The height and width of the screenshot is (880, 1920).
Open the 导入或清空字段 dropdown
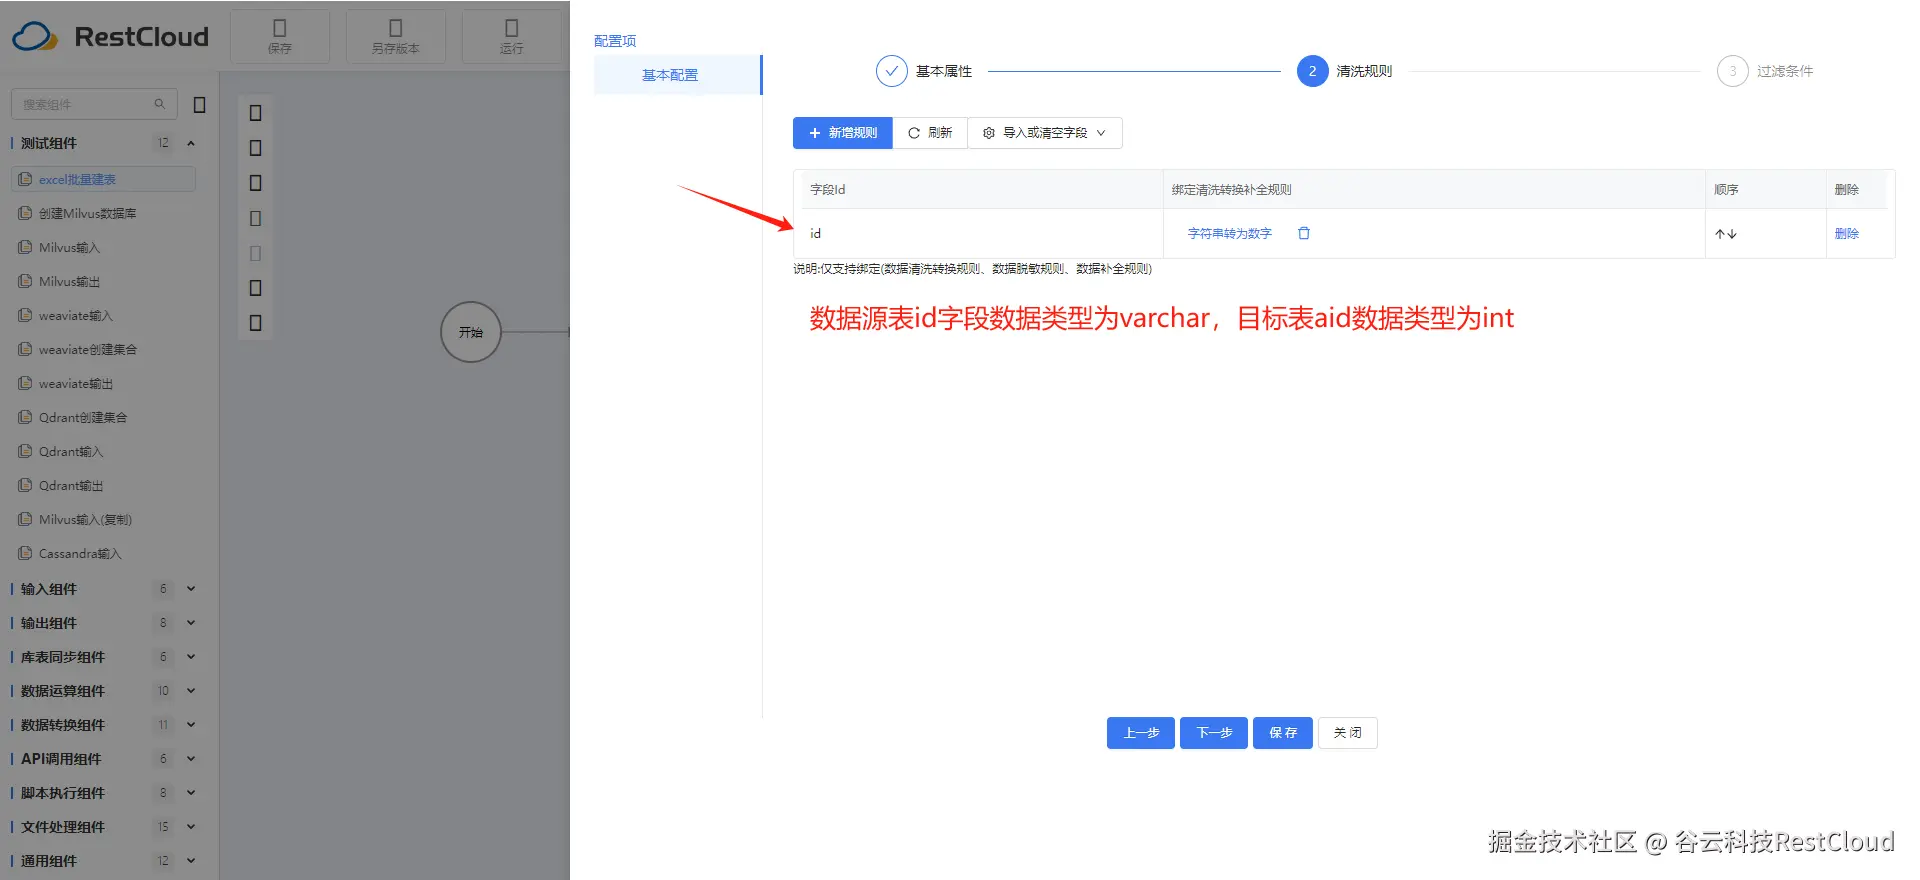(x=1045, y=133)
